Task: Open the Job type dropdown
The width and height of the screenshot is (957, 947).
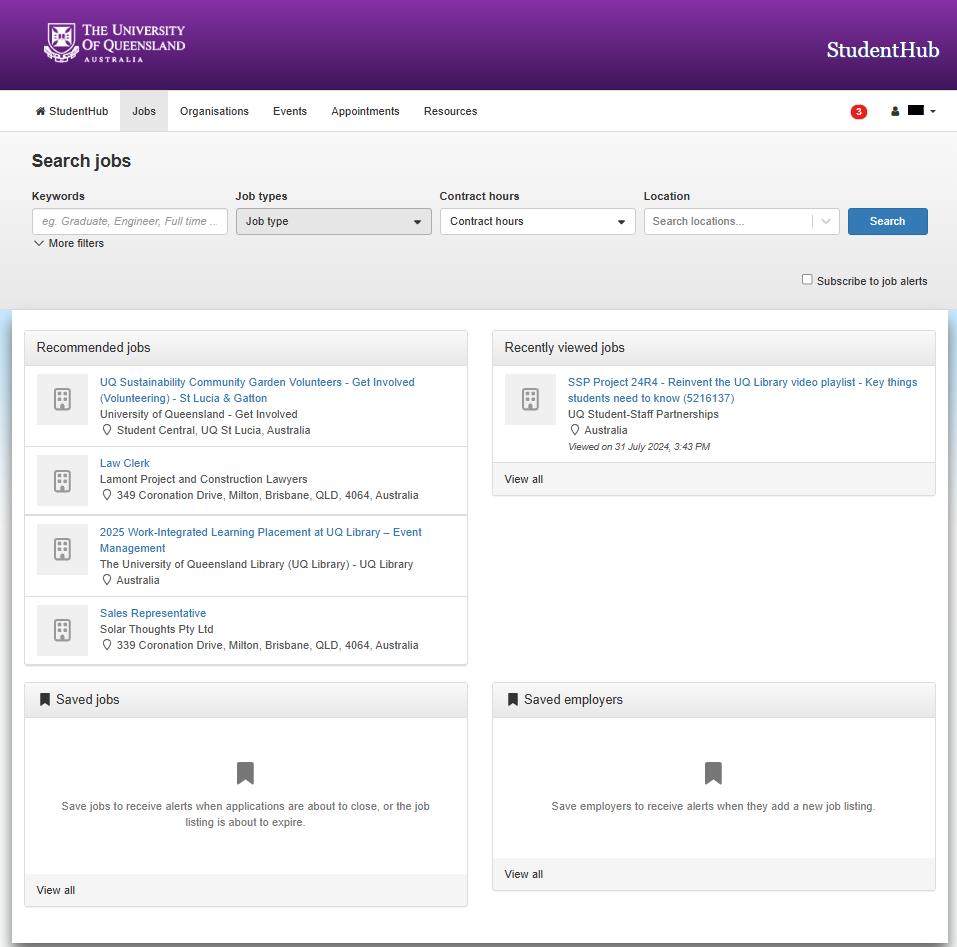Action: point(334,221)
